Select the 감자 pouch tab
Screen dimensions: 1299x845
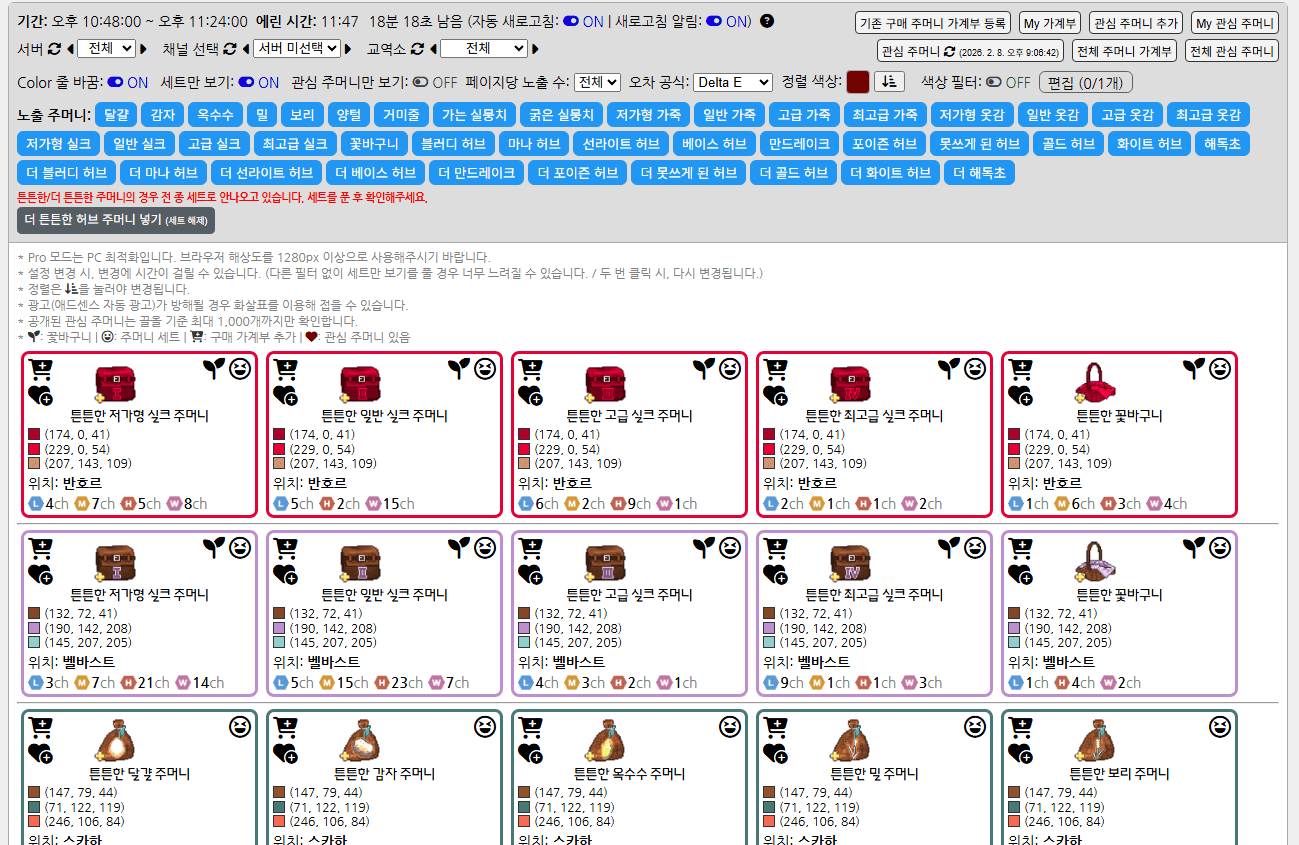pos(162,114)
